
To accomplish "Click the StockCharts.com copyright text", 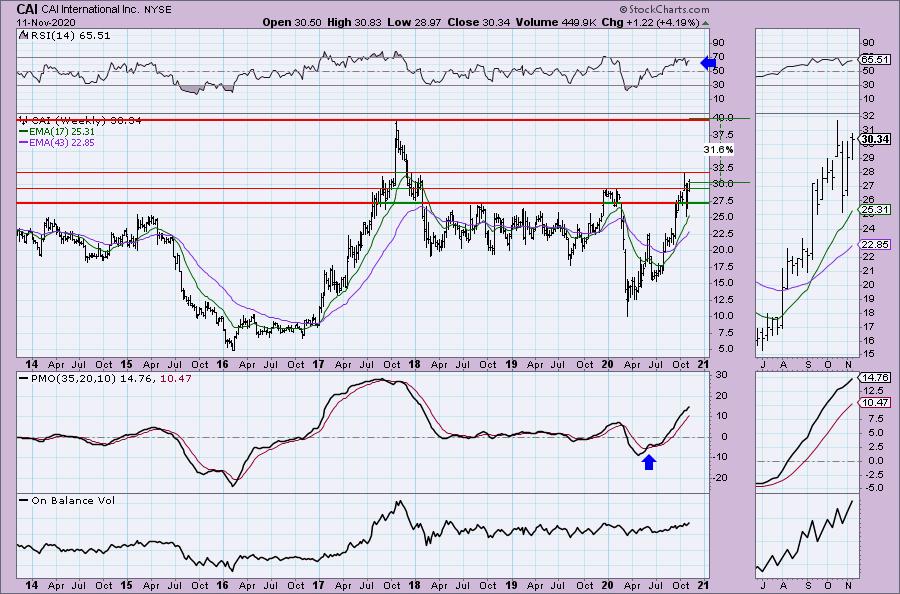I will [x=664, y=9].
